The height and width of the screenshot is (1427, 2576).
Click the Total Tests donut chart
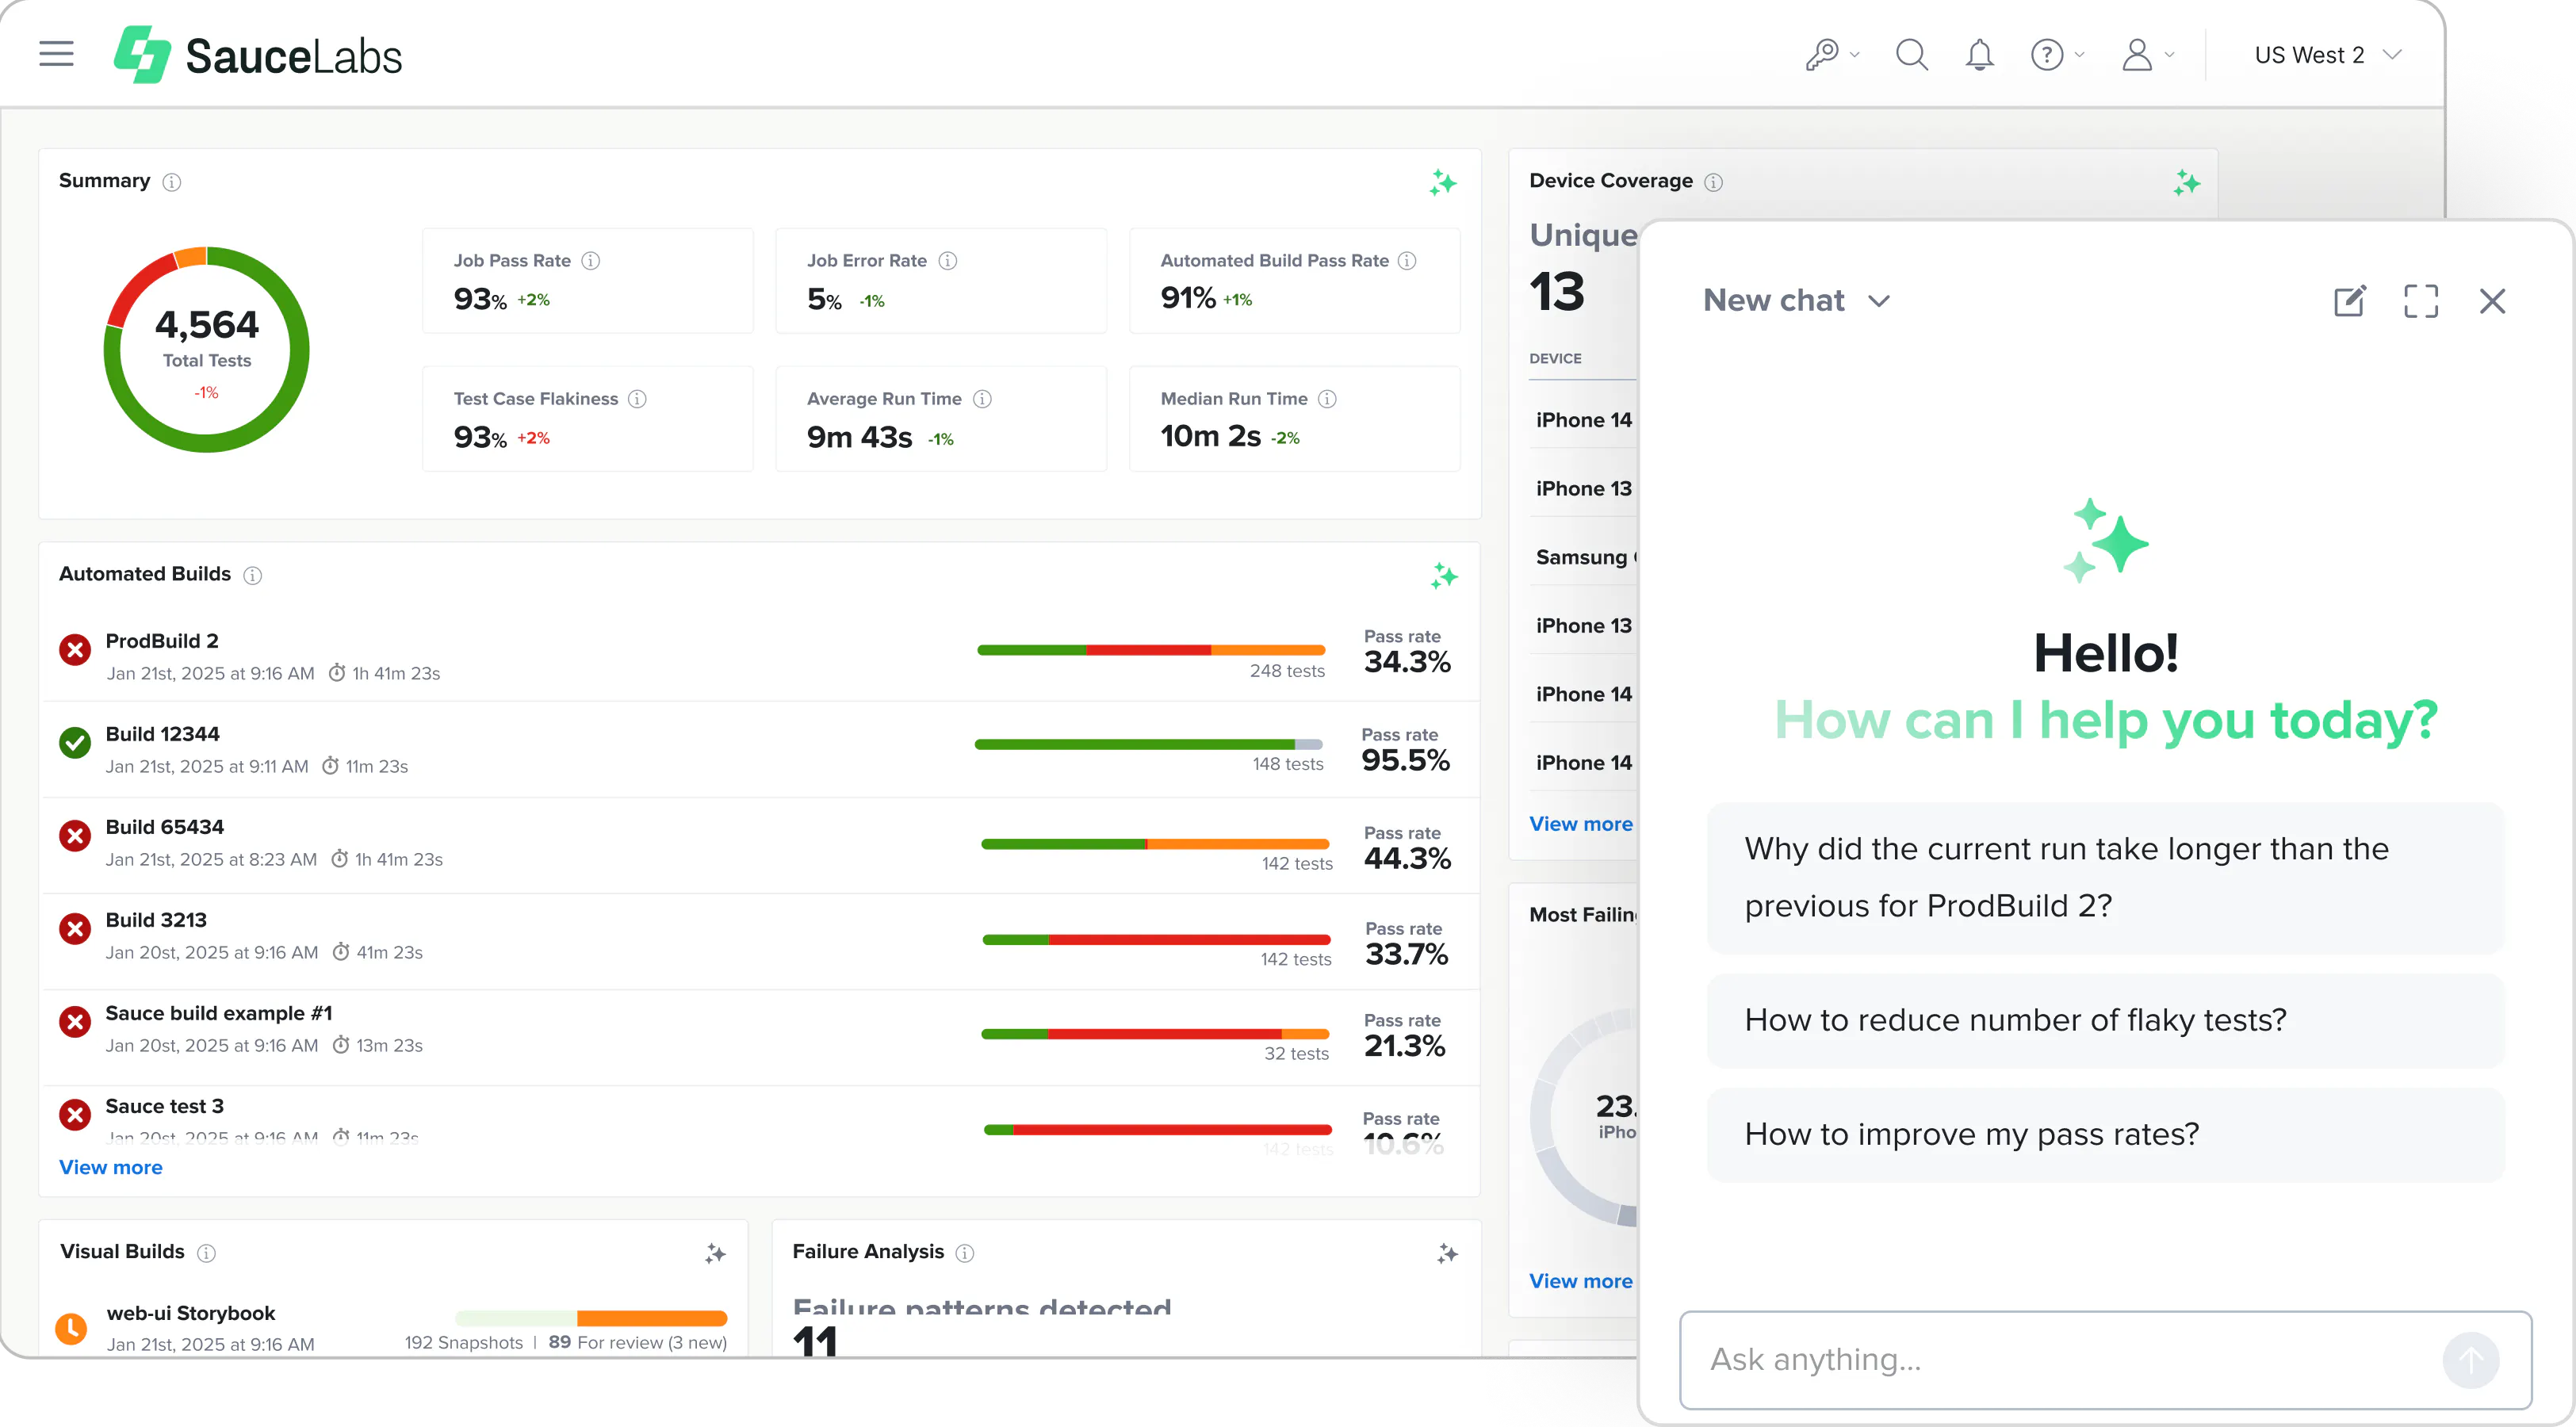point(206,349)
